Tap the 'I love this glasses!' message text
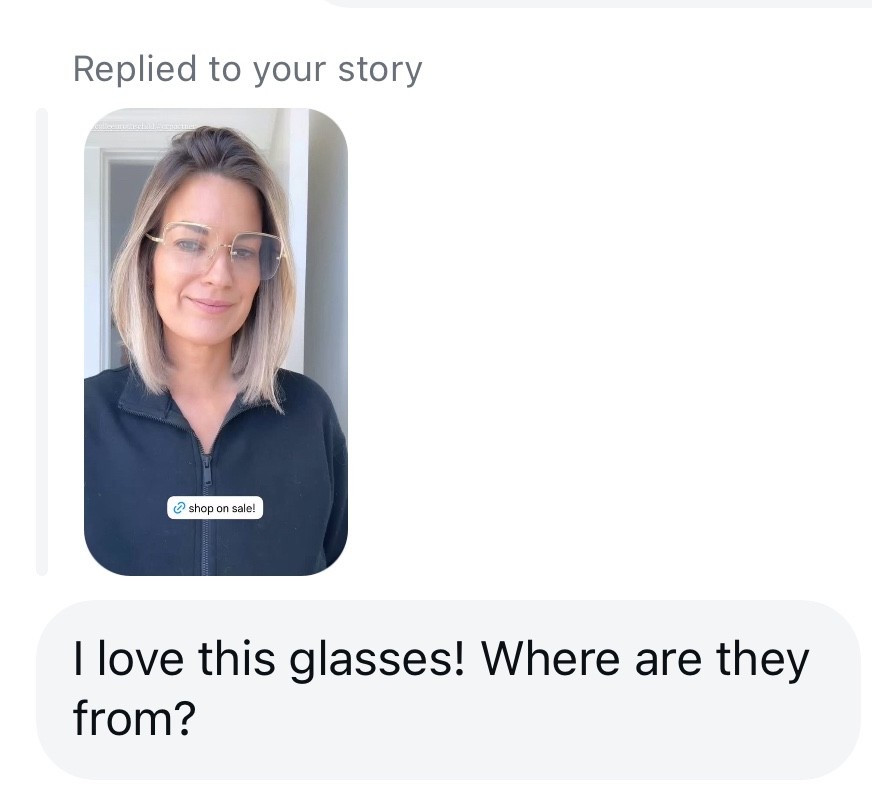Screen dimensions: 872x792 (440, 658)
